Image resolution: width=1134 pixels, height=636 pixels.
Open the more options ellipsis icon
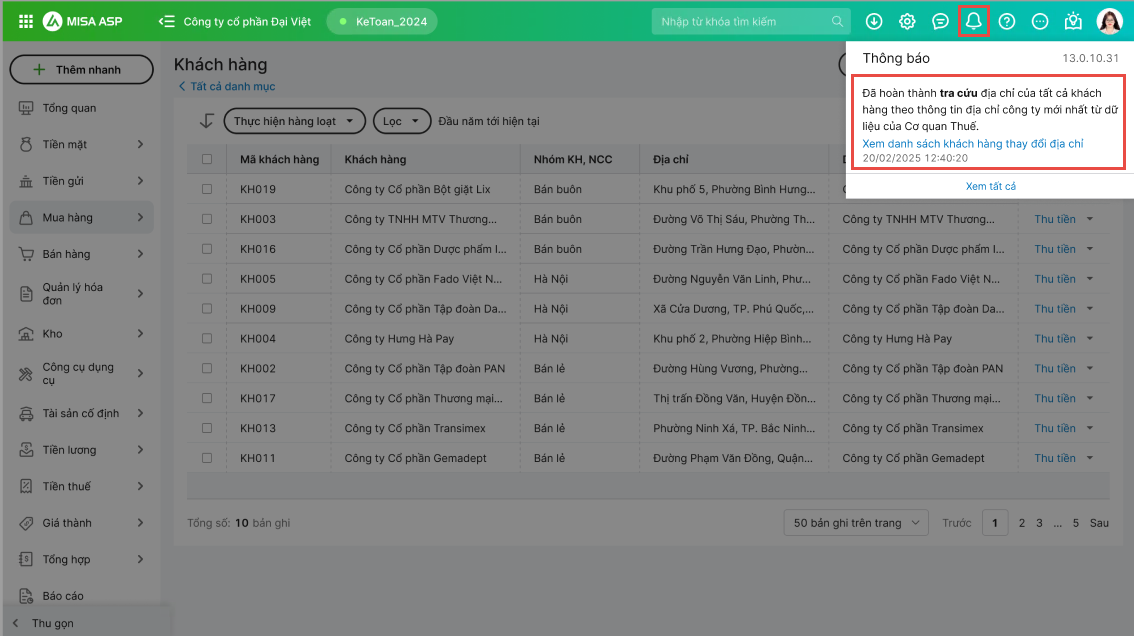coord(1040,22)
